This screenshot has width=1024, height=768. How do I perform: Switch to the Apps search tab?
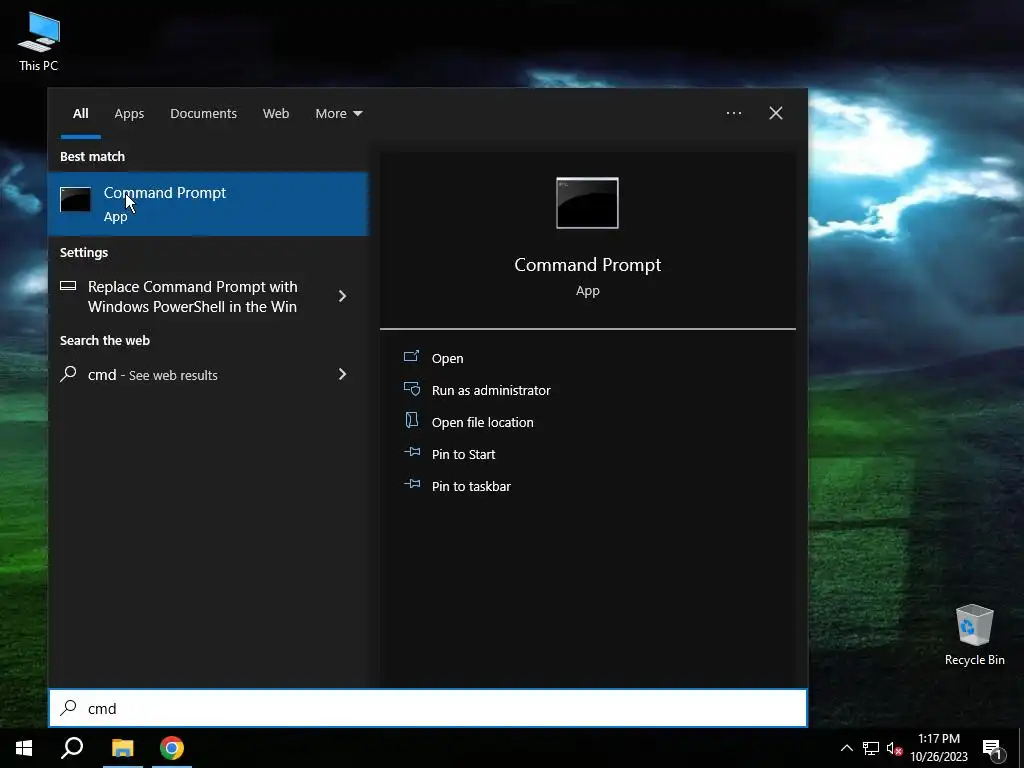pos(129,114)
